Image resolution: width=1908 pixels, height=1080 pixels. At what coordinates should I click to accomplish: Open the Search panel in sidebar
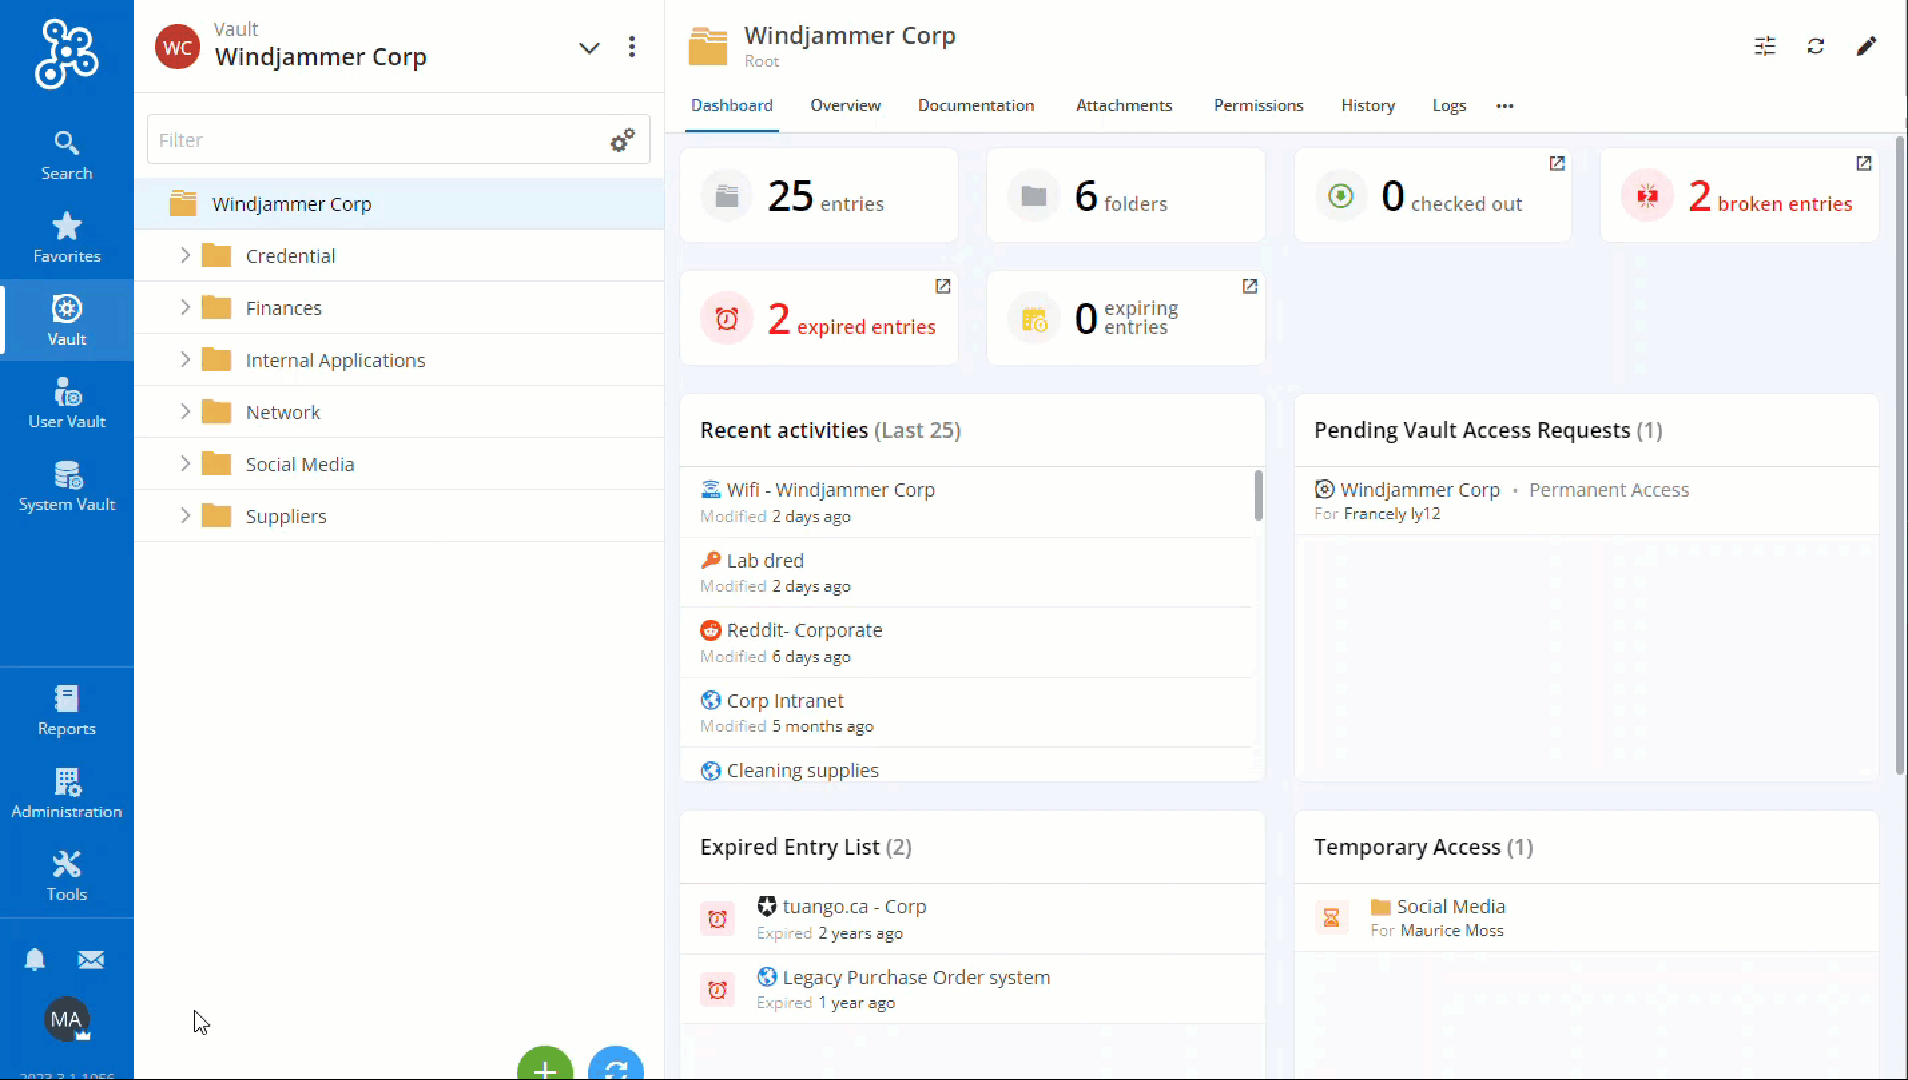pyautogui.click(x=66, y=155)
